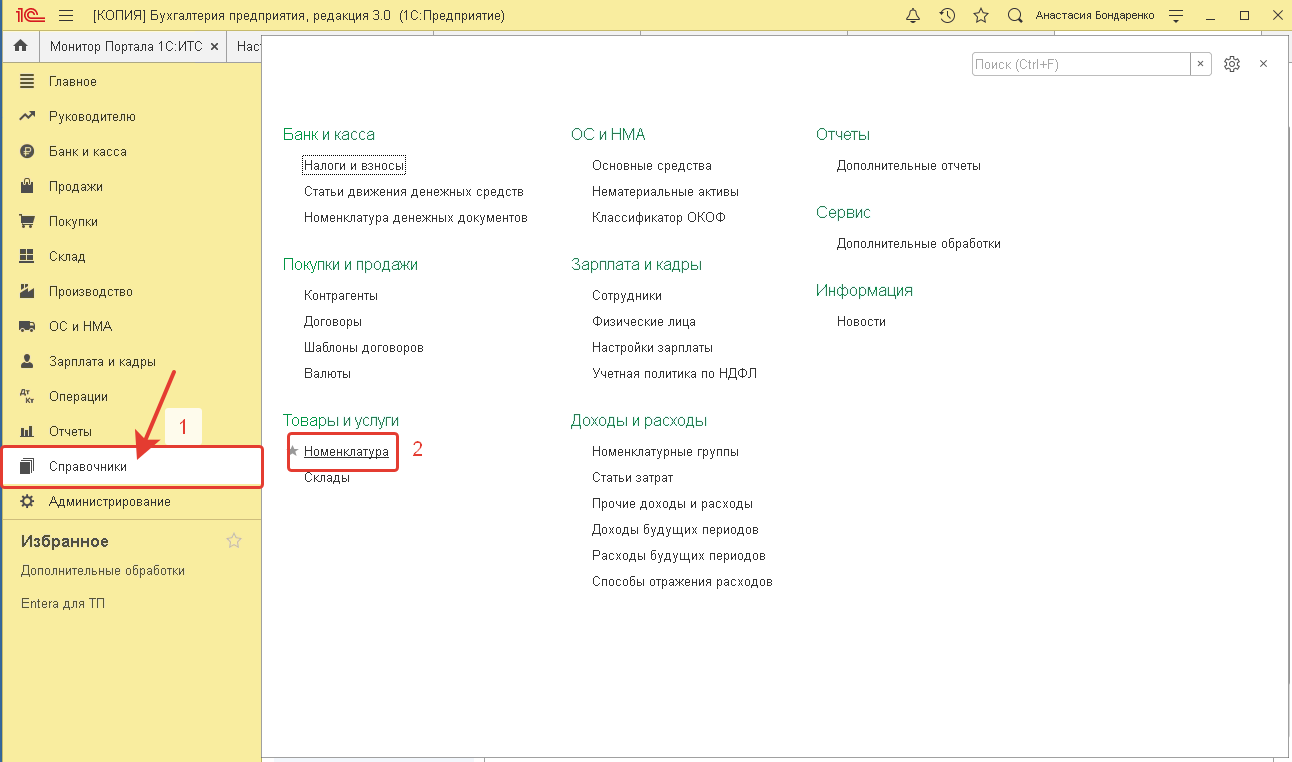Open Номенклатурные группы link

pos(665,452)
